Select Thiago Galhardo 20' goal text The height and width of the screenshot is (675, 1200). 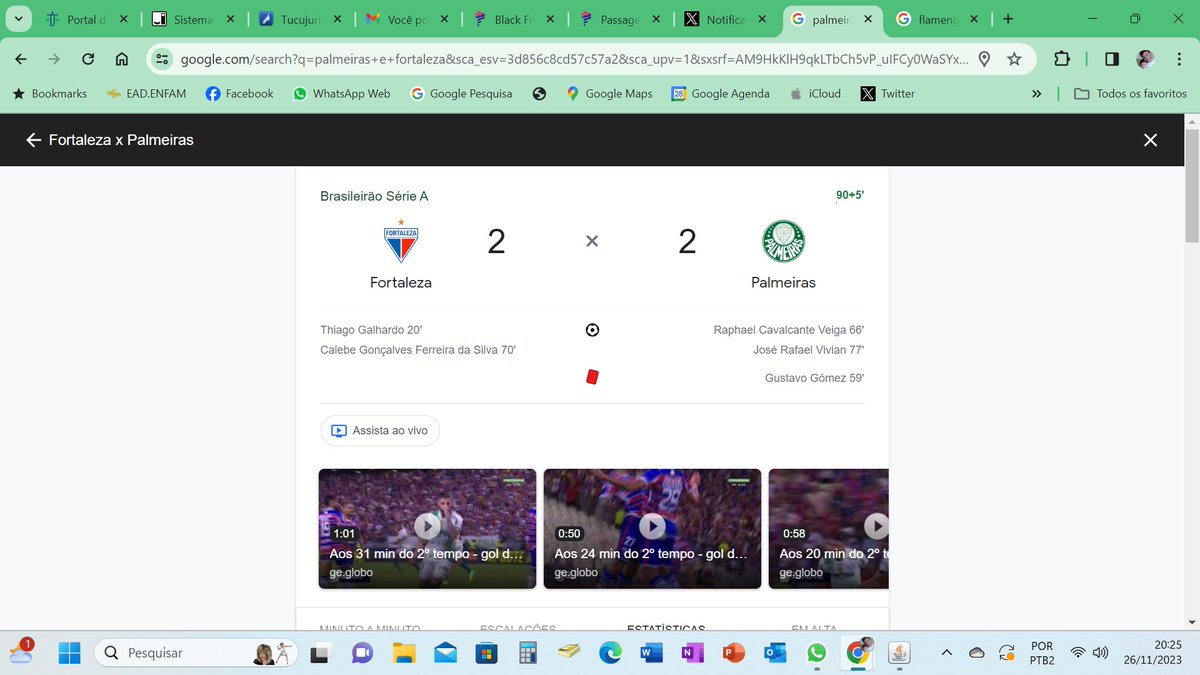[x=372, y=330]
